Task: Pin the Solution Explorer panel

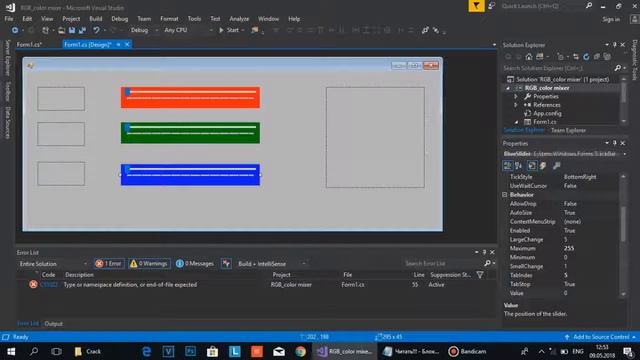Action: (615, 44)
